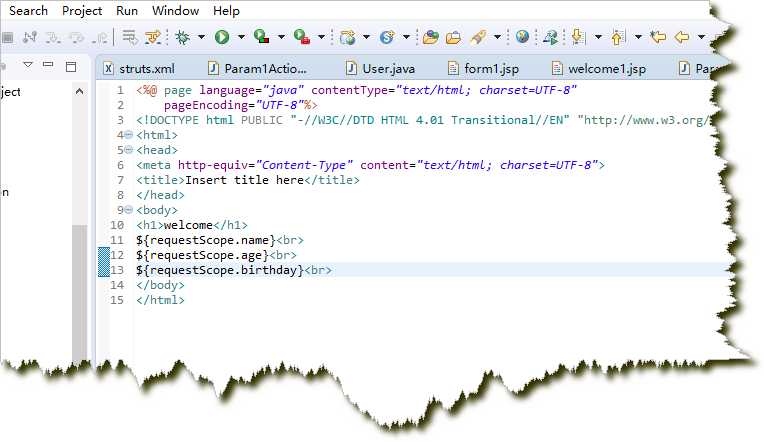Viewport: 764px width, 442px height.
Task: Place cursor in '${requestScope.name}' text
Action: [x=206, y=240]
